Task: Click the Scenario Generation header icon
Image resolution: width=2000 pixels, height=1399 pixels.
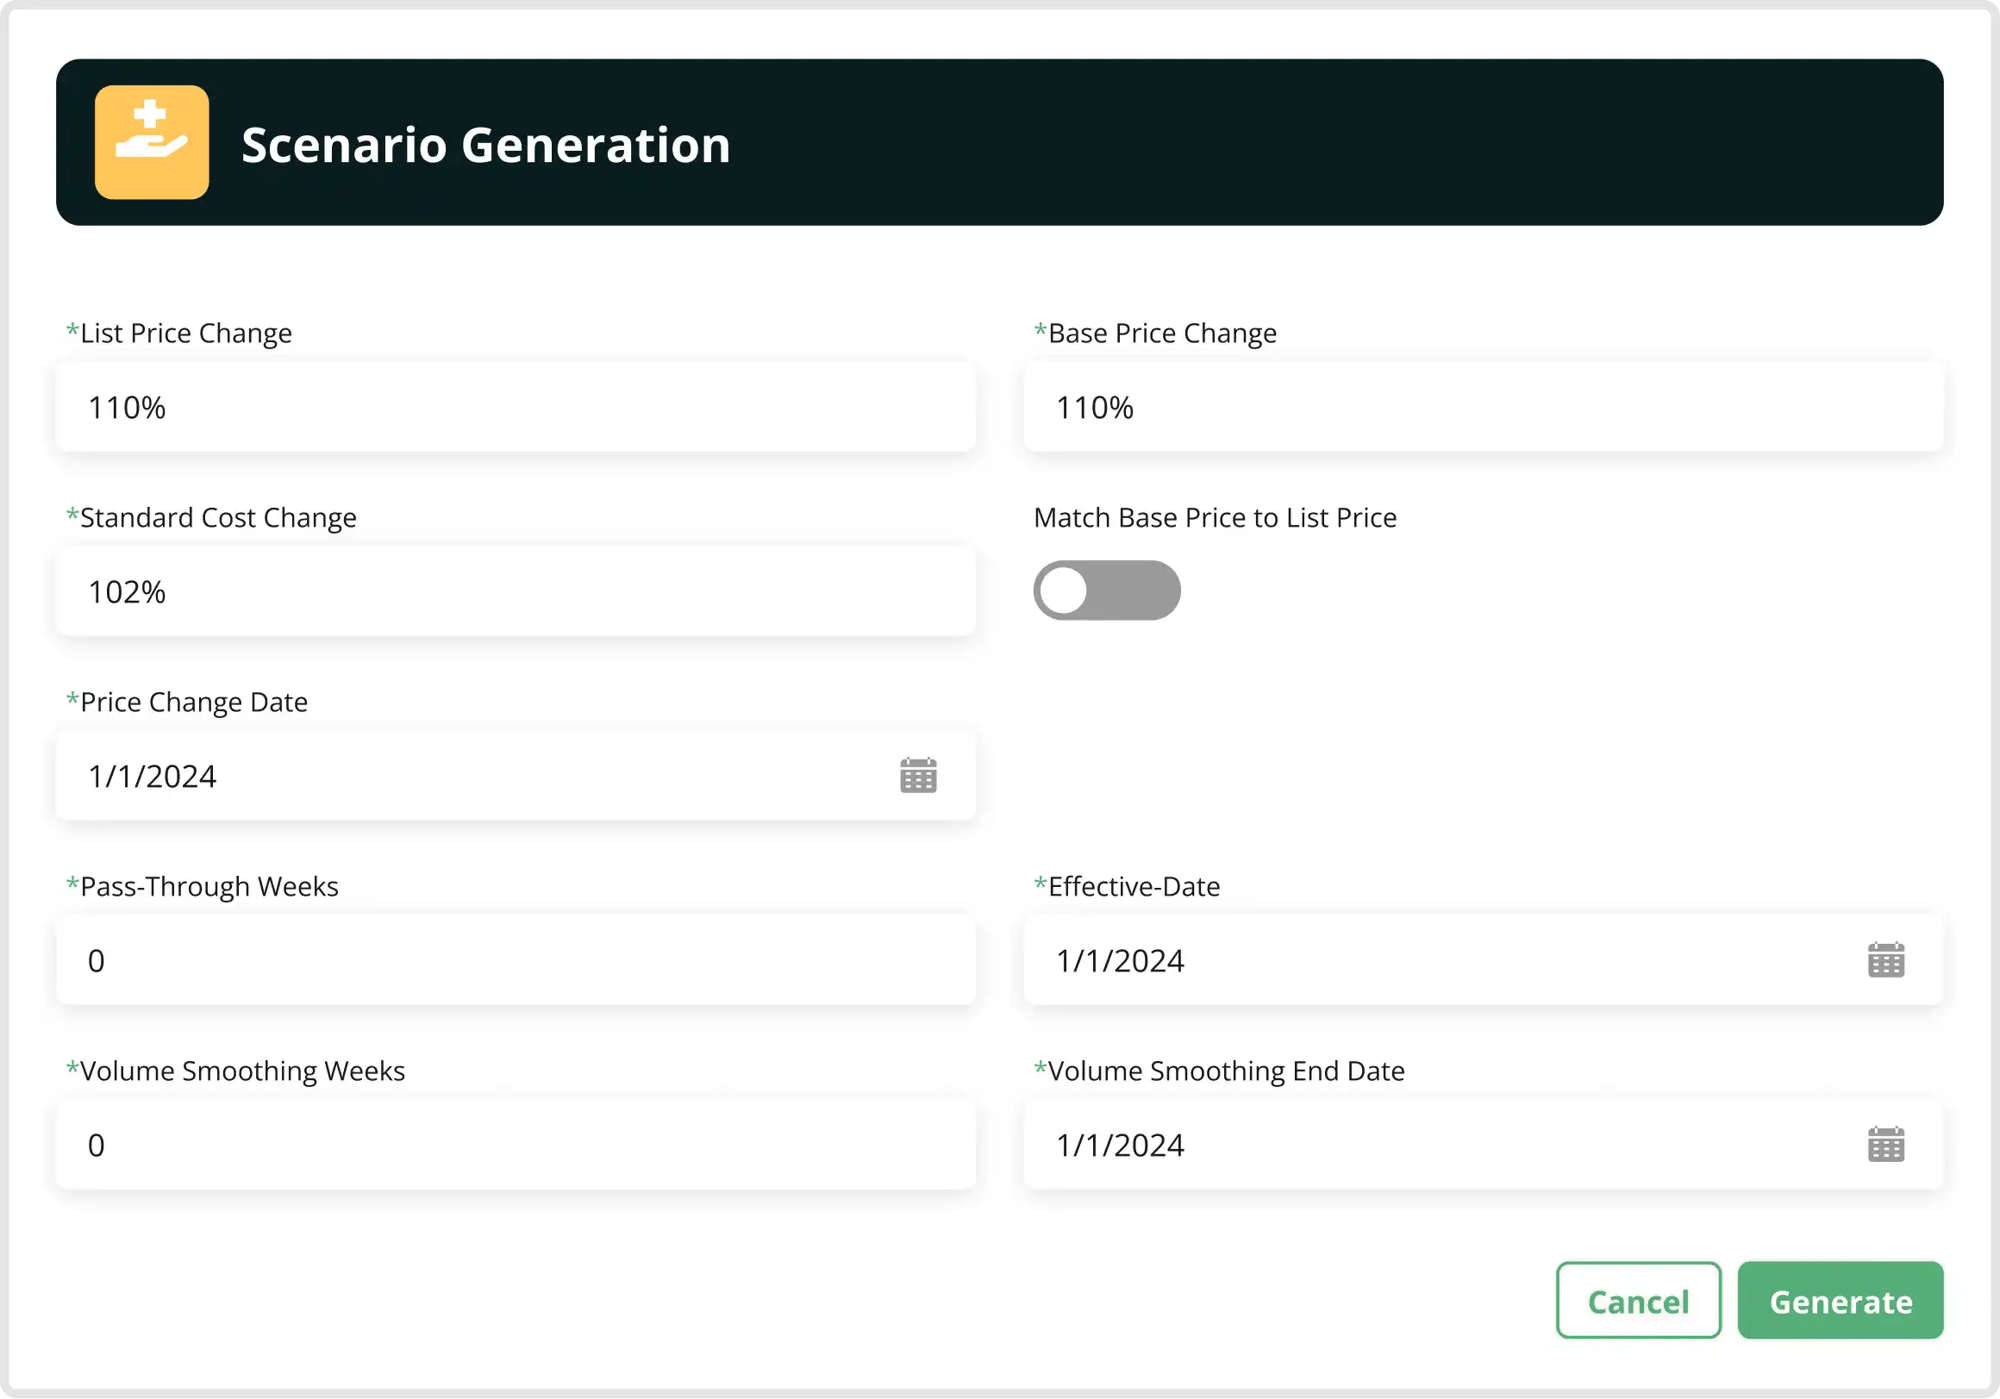Action: pyautogui.click(x=151, y=142)
